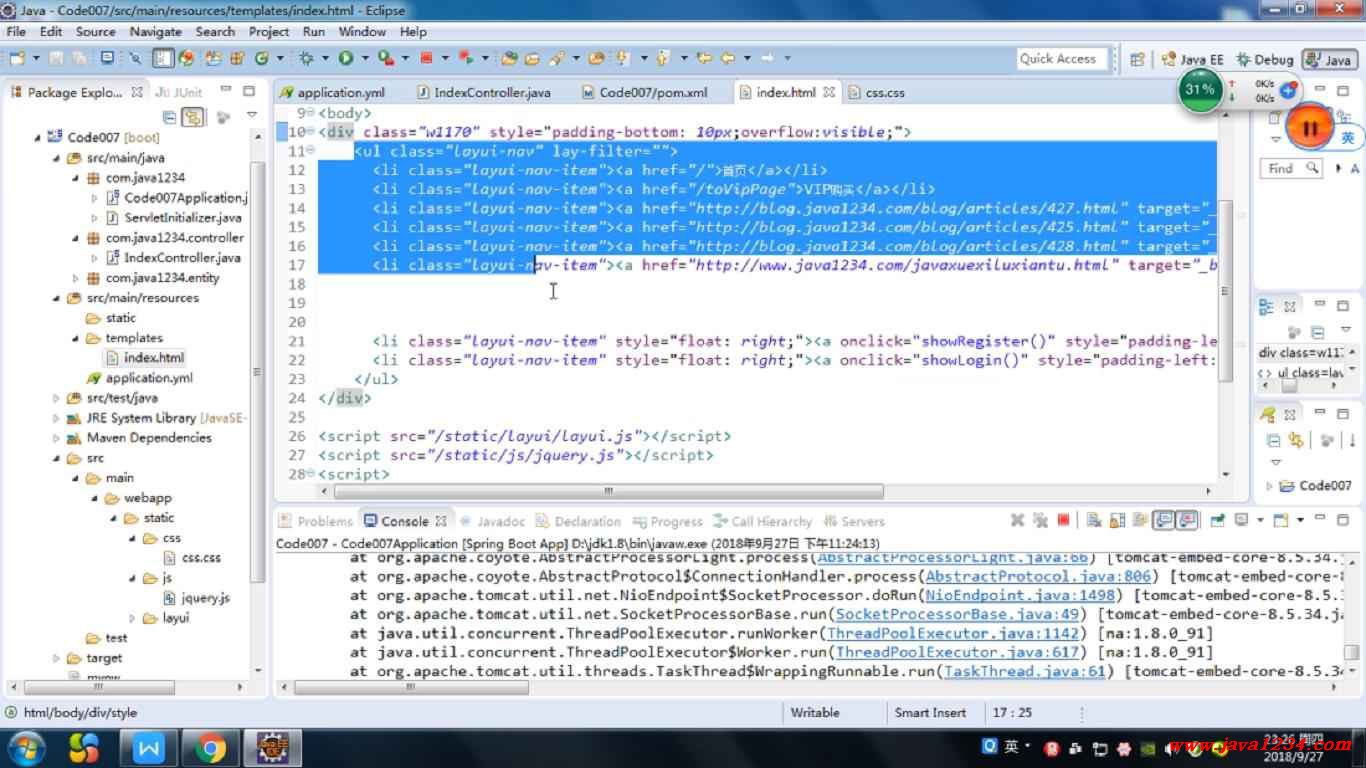Click Remove All Terminated Launches icon
The width and height of the screenshot is (1366, 768).
[1040, 520]
